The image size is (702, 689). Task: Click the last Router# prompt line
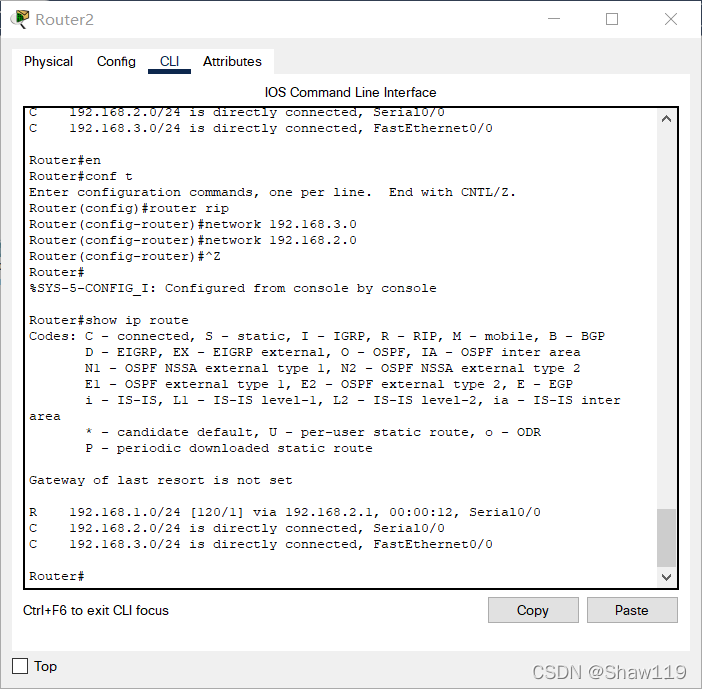(57, 576)
